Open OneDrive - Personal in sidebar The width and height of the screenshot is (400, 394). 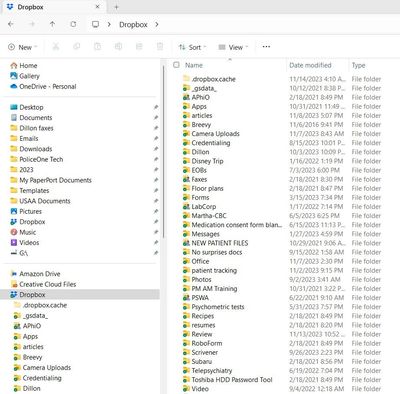[43, 86]
